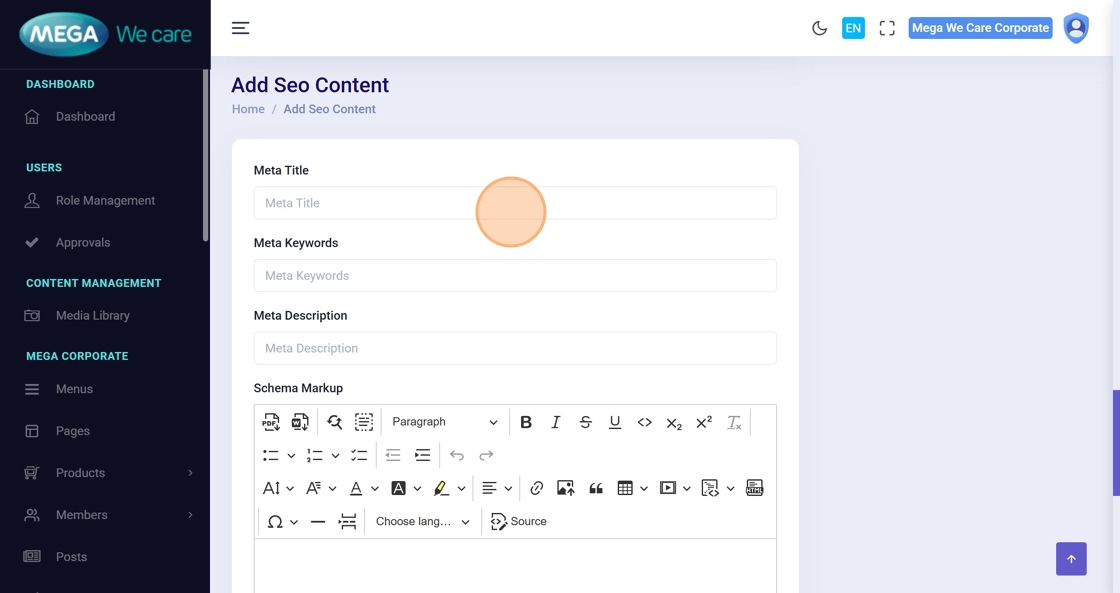Toggle dark mode moon icon
Image resolution: width=1120 pixels, height=593 pixels.
[x=819, y=28]
